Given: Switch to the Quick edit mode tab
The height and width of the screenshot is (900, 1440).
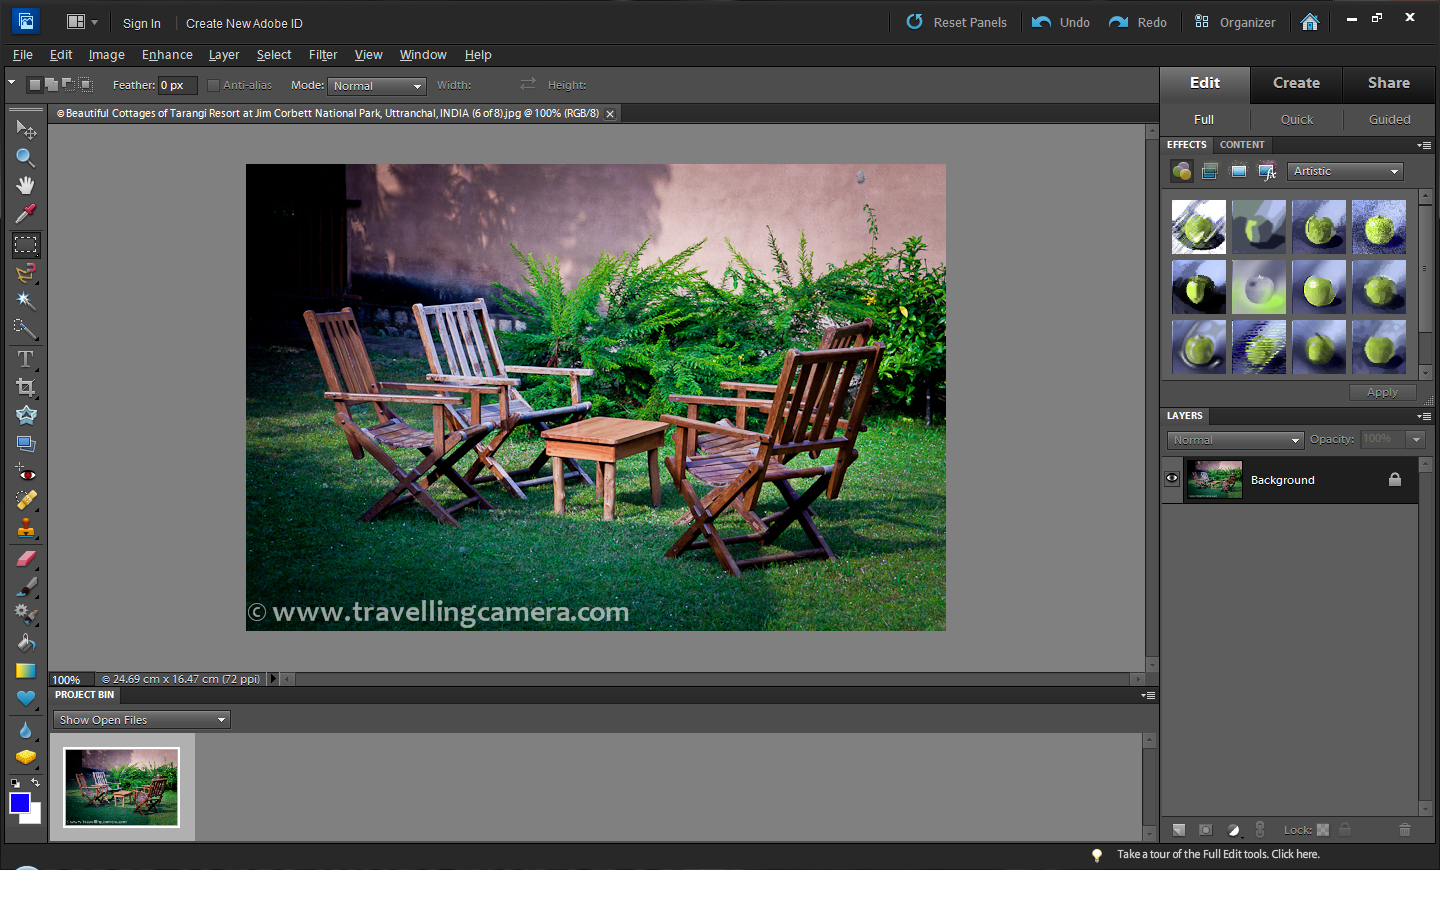Looking at the screenshot, I should (1297, 119).
